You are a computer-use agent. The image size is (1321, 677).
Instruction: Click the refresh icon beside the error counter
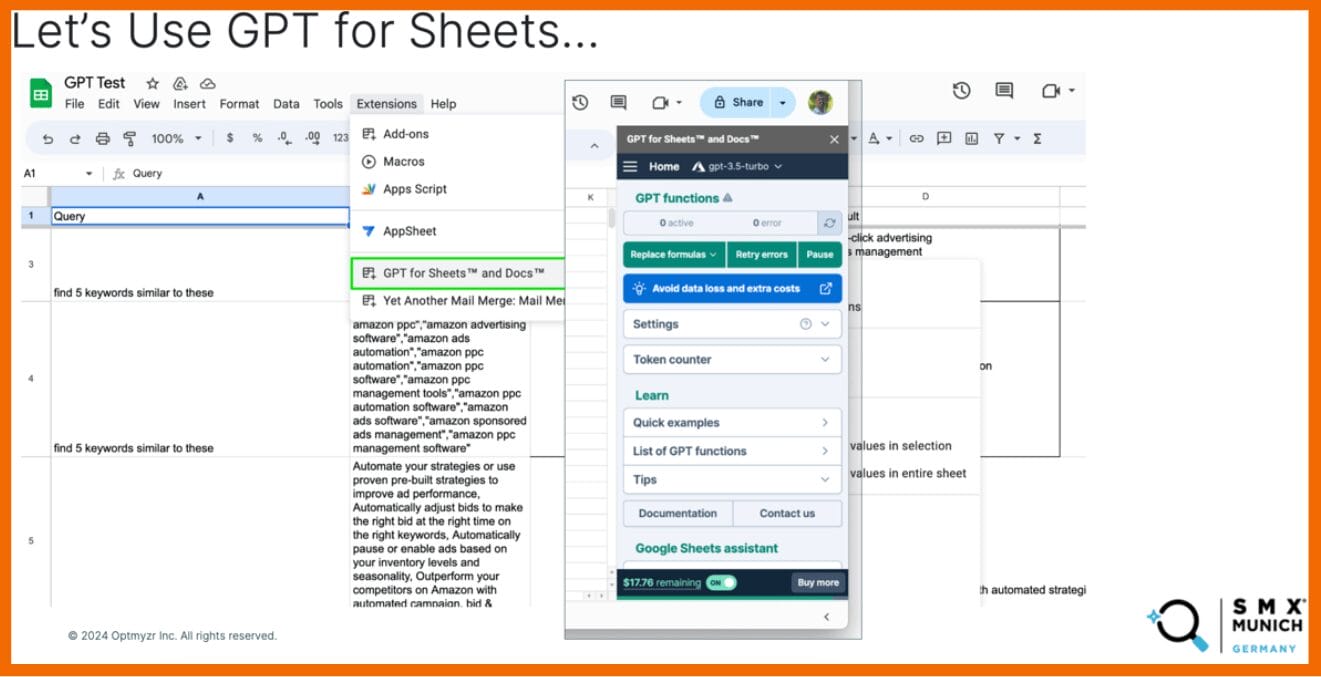point(828,223)
